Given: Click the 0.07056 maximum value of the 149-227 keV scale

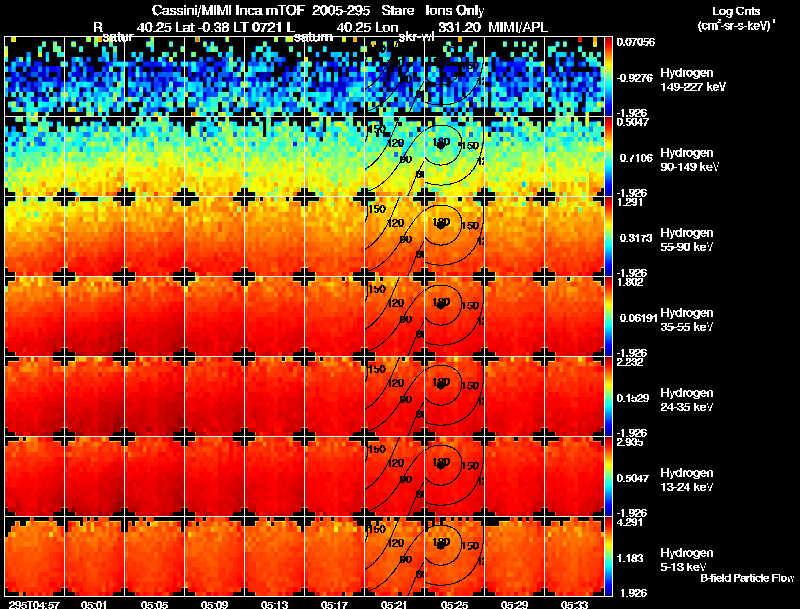Looking at the screenshot, I should click(635, 42).
